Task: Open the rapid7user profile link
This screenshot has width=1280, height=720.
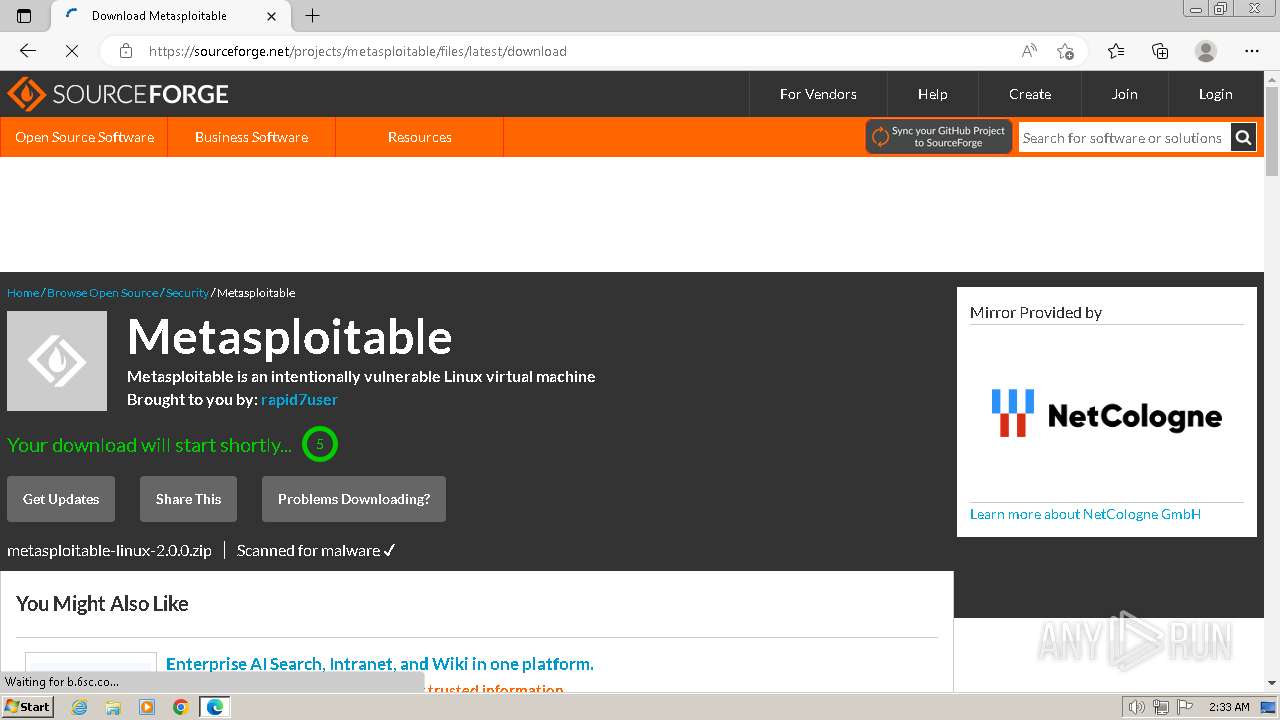Action: pyautogui.click(x=299, y=400)
